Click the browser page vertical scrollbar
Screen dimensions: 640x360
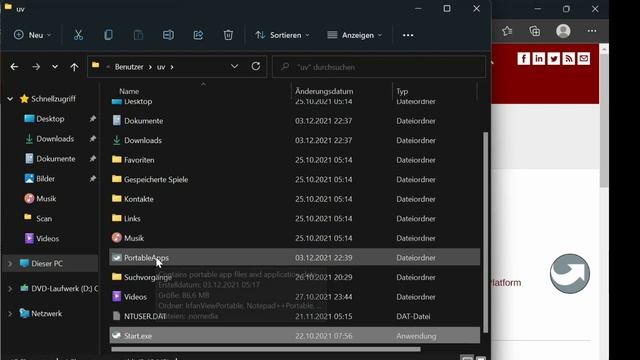[x=604, y=120]
